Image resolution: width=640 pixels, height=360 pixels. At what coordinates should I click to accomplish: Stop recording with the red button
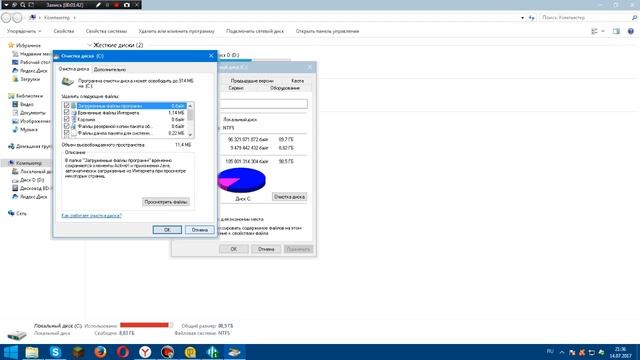tap(117, 5)
